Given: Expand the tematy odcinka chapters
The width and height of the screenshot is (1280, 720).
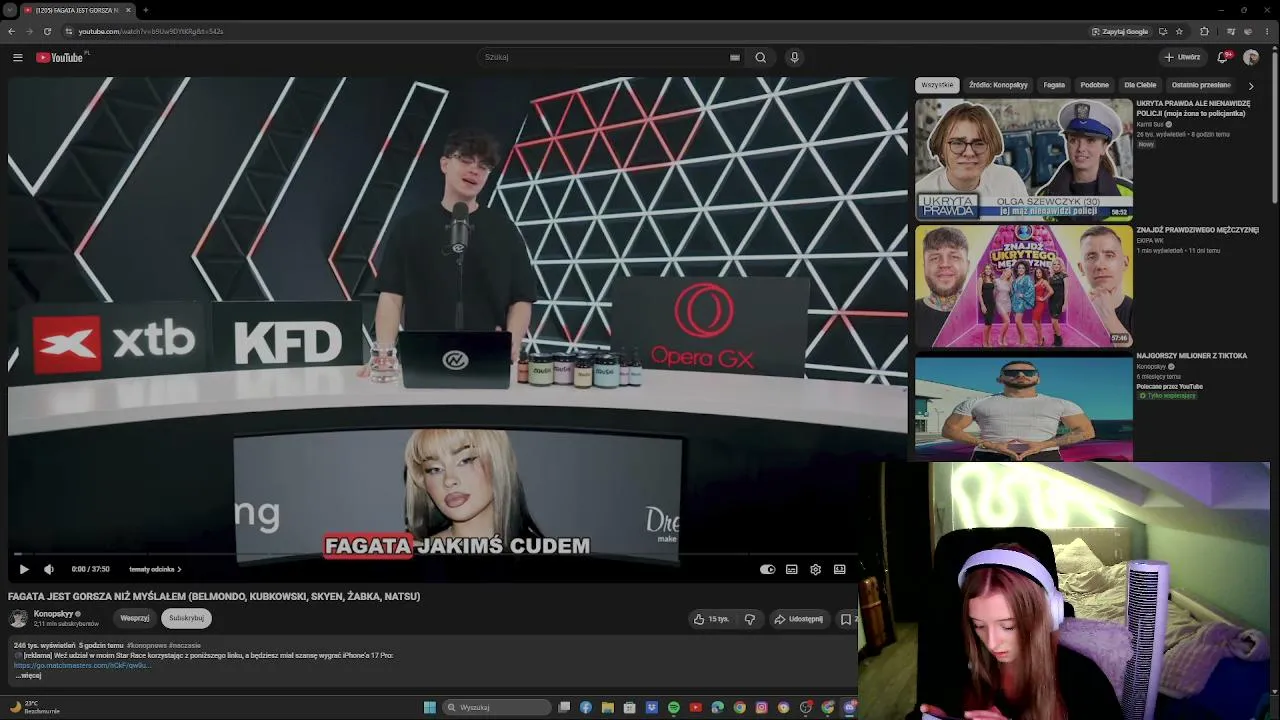Looking at the screenshot, I should coord(155,569).
